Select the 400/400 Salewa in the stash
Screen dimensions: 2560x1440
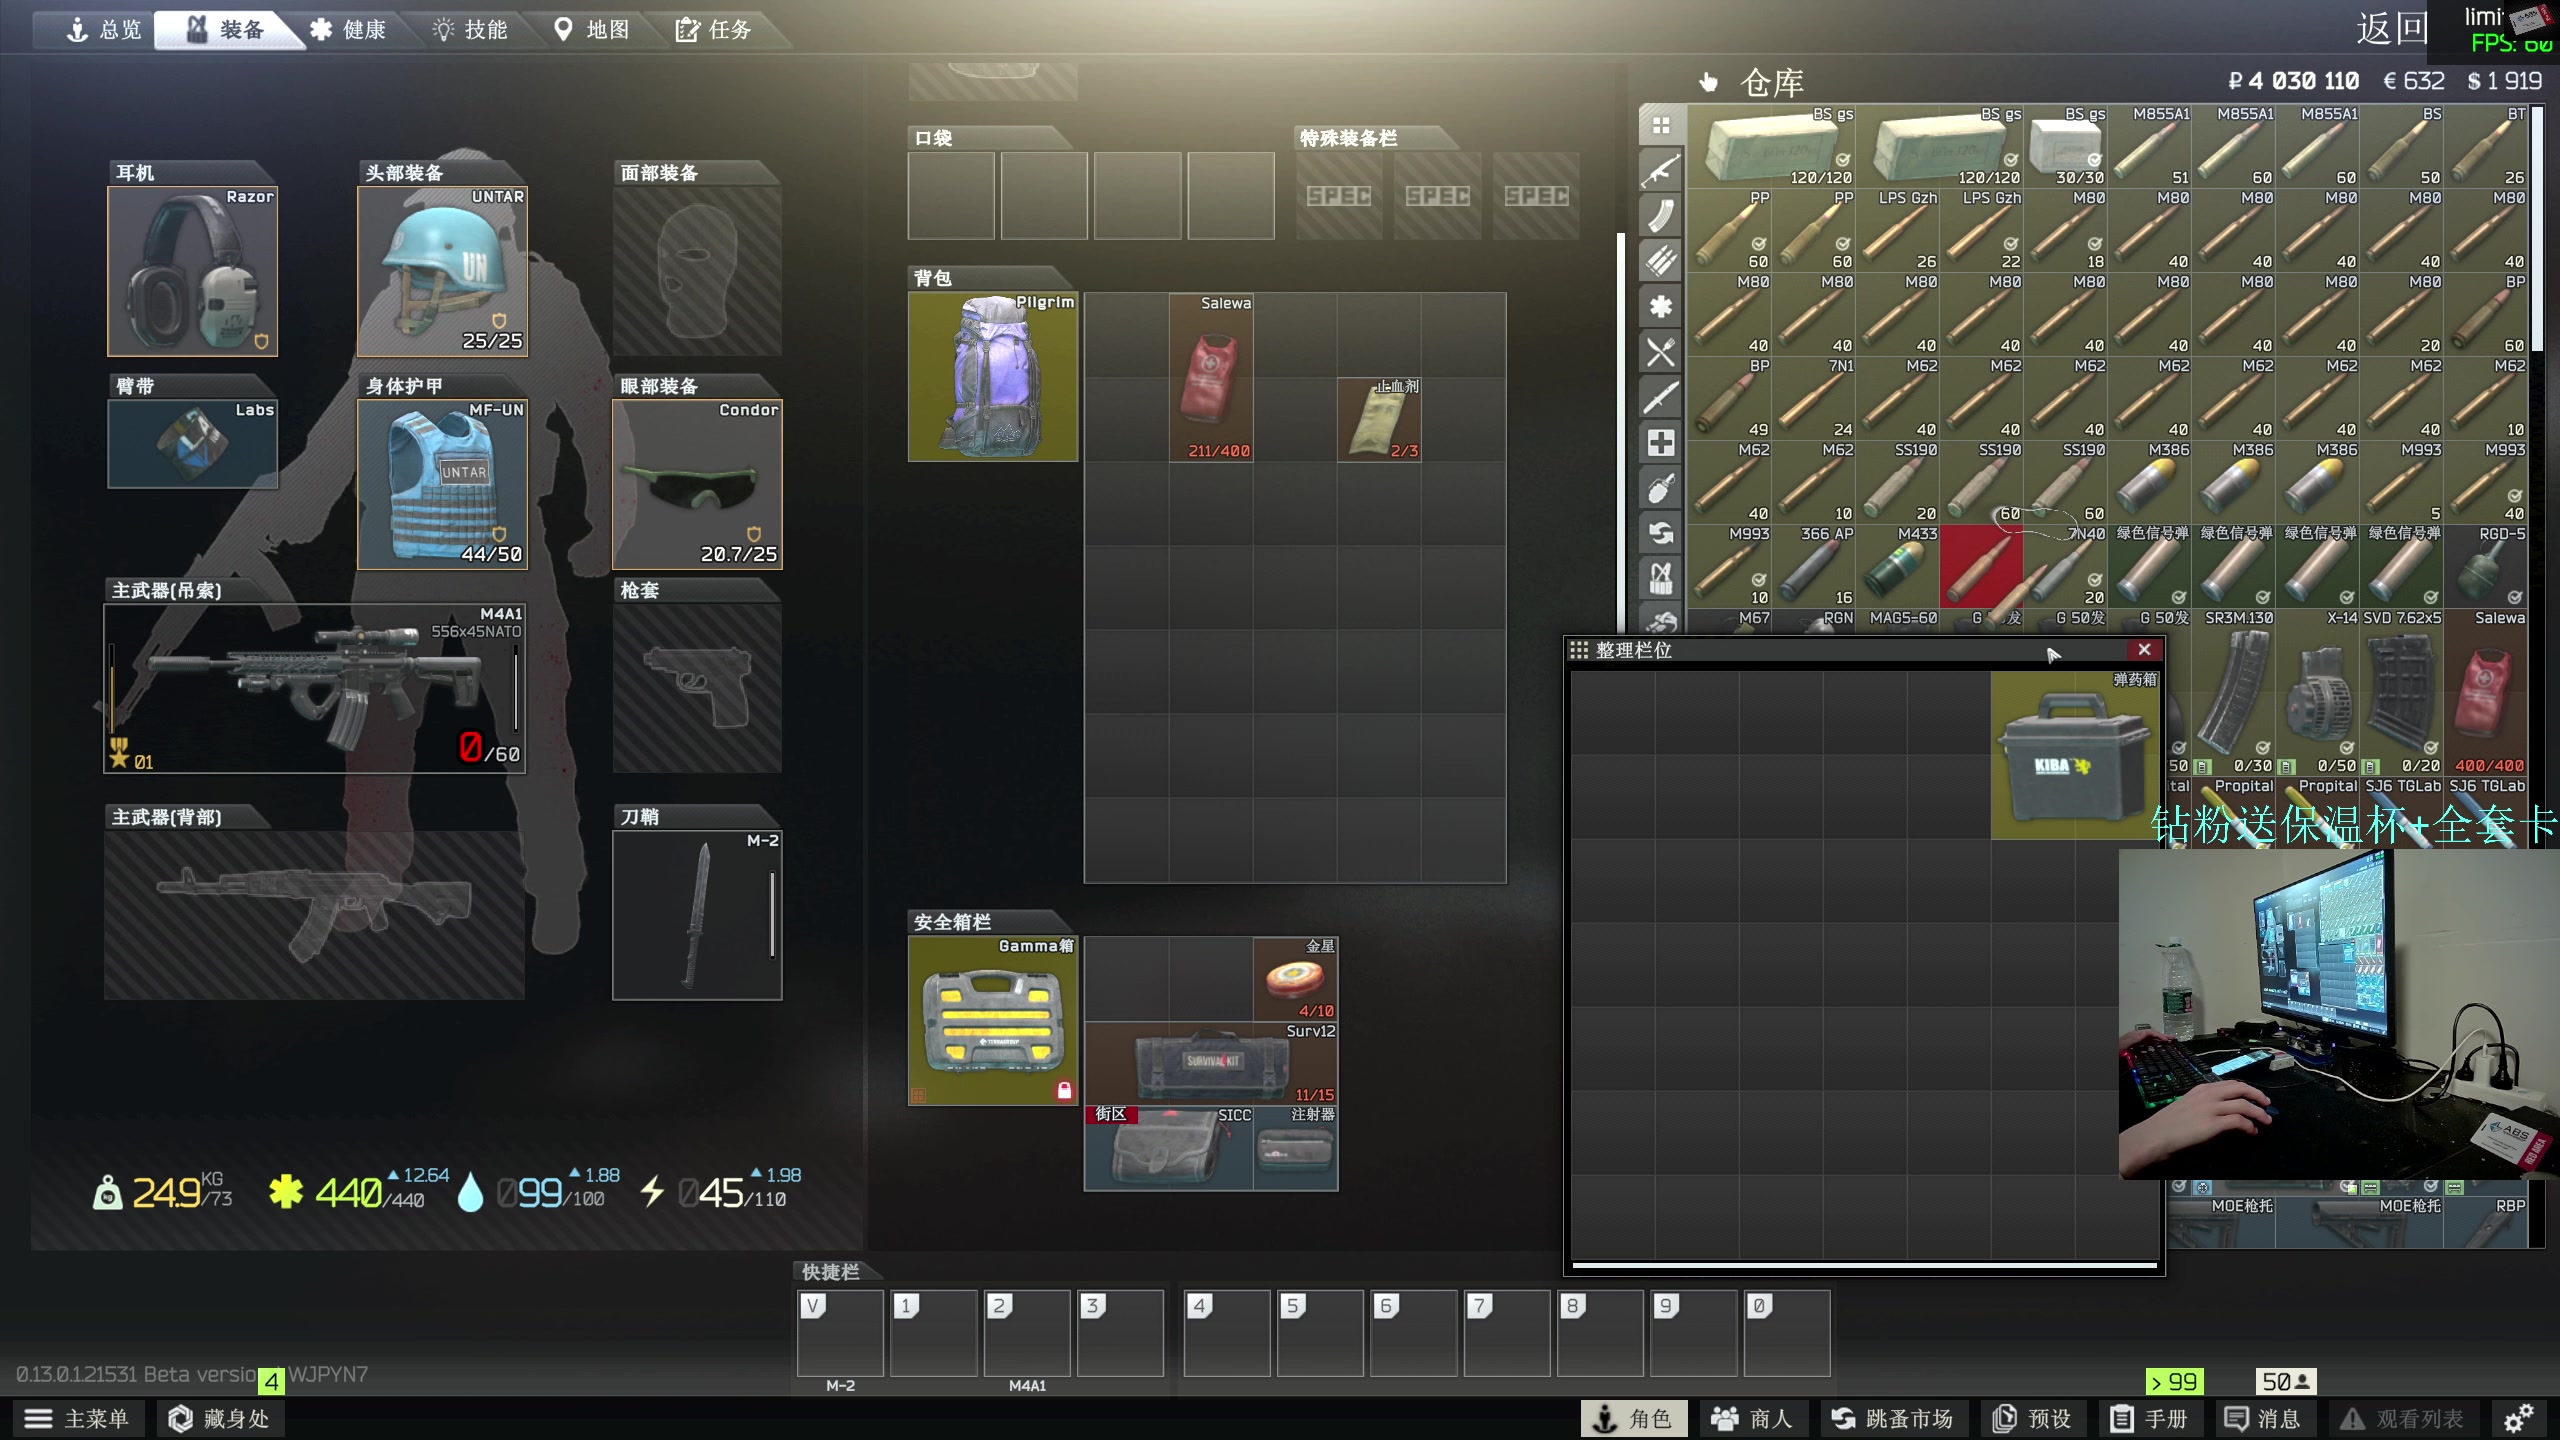click(x=2487, y=693)
